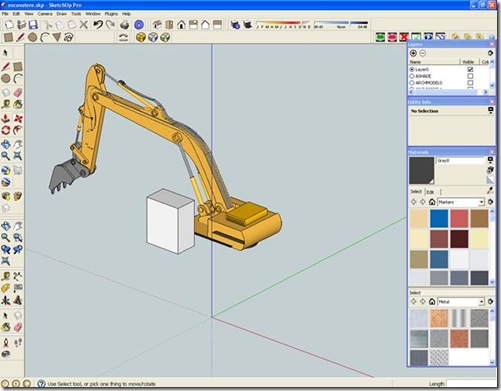
Task: Choose the Push/Pull tool
Action: coord(6,118)
